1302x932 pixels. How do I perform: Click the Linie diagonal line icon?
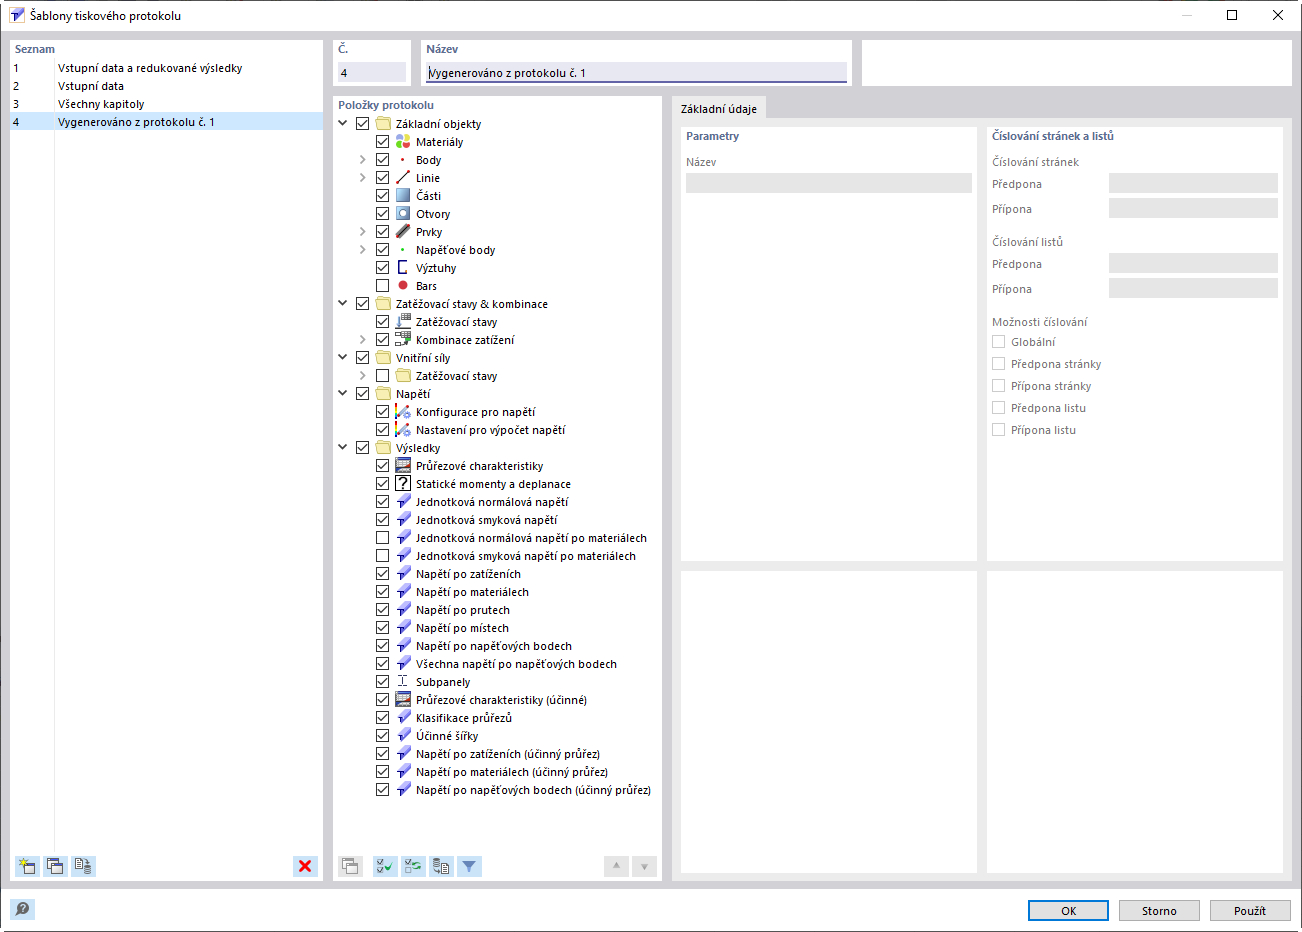403,178
